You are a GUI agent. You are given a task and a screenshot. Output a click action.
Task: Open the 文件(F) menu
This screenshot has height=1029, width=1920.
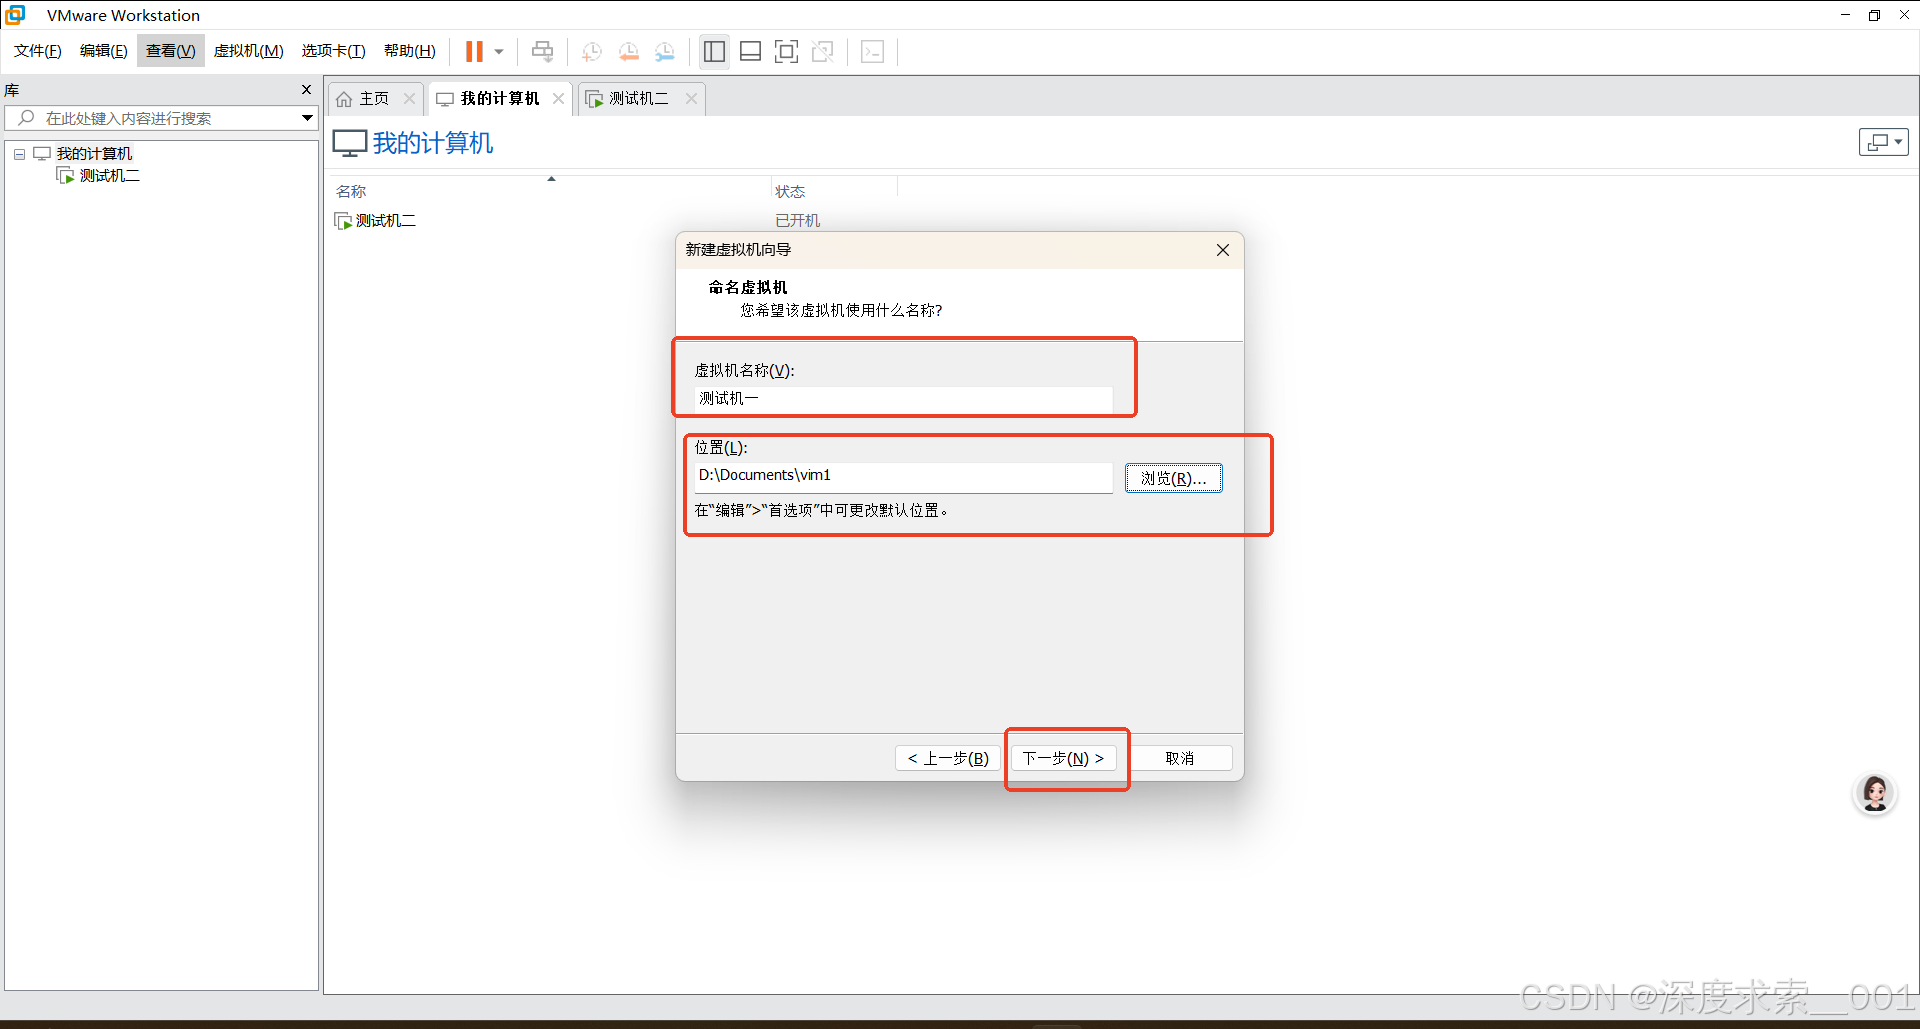click(38, 51)
